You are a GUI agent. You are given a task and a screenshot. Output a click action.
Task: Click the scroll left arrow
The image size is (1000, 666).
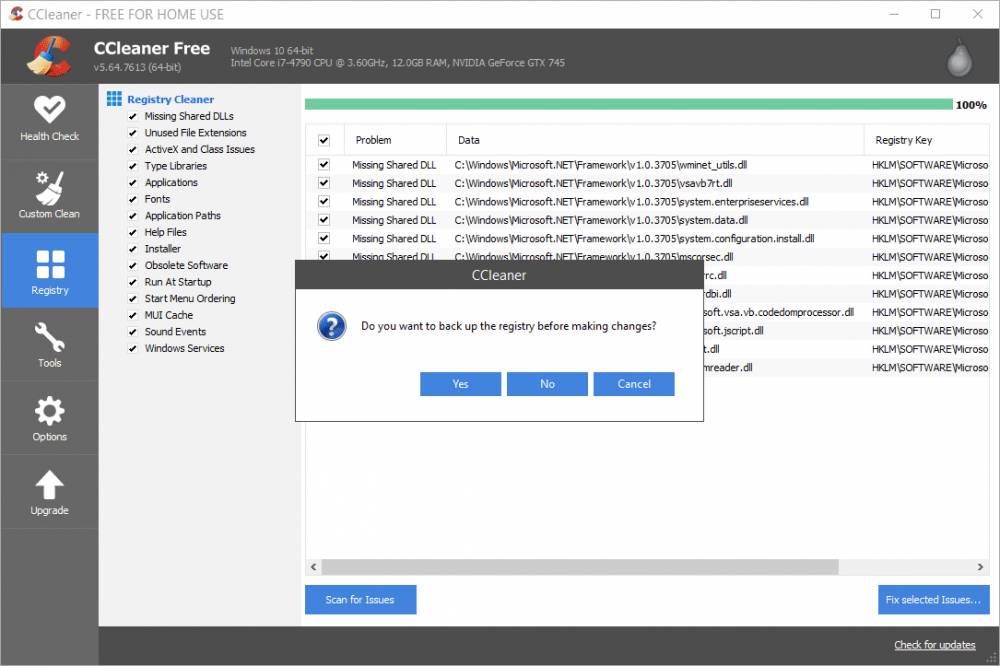313,567
